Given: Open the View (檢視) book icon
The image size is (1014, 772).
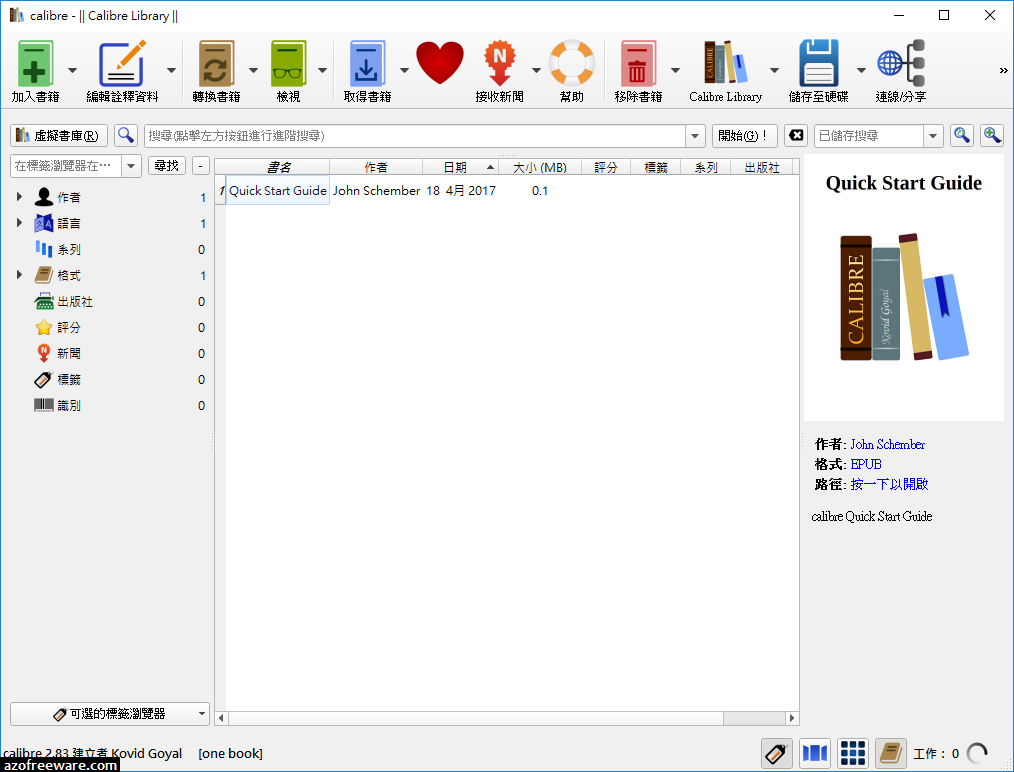Looking at the screenshot, I should (288, 63).
